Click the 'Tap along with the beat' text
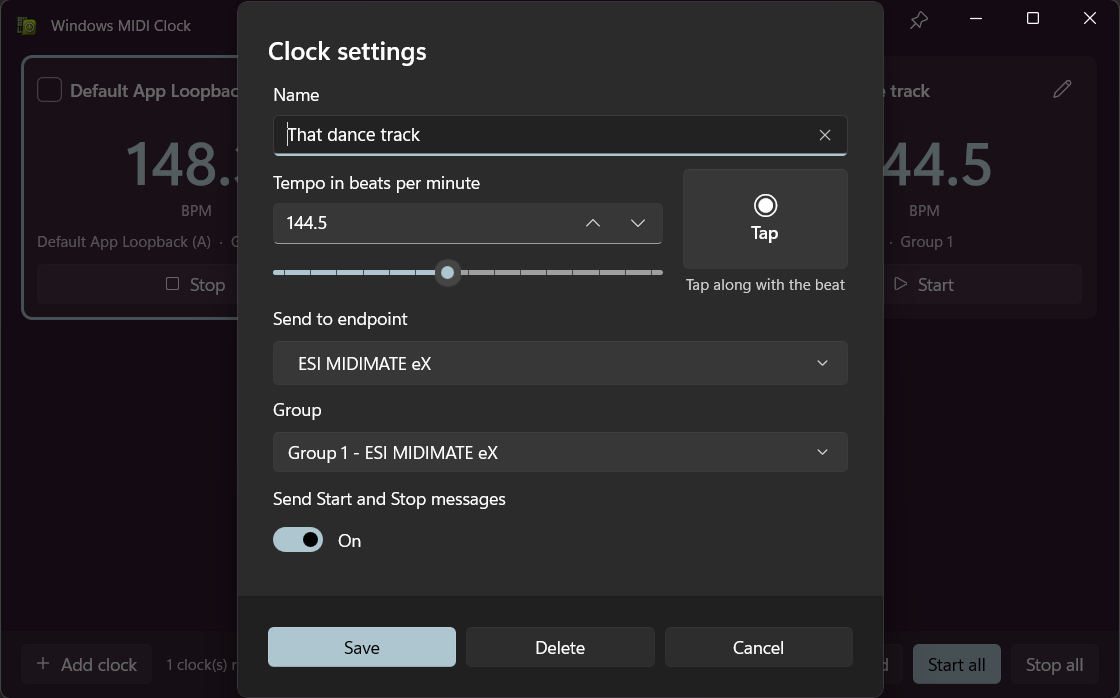The height and width of the screenshot is (698, 1120). [x=765, y=285]
